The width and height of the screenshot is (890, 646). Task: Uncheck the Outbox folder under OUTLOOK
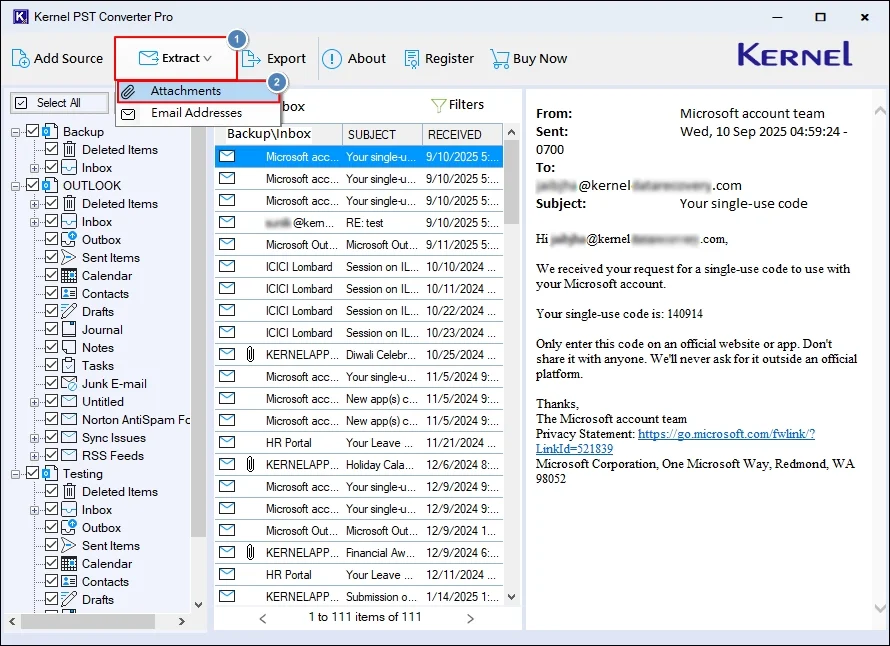pos(50,239)
